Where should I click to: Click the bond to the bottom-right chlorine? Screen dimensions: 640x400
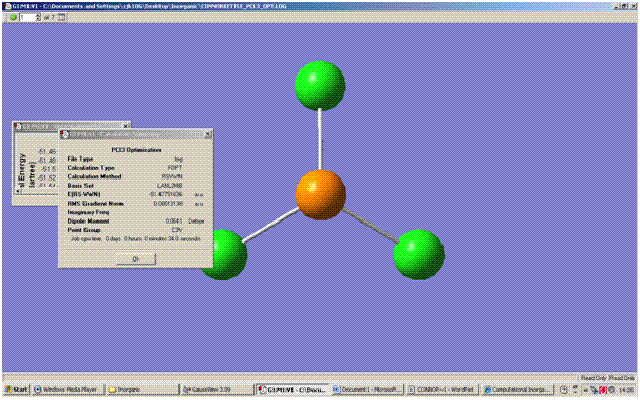point(370,225)
